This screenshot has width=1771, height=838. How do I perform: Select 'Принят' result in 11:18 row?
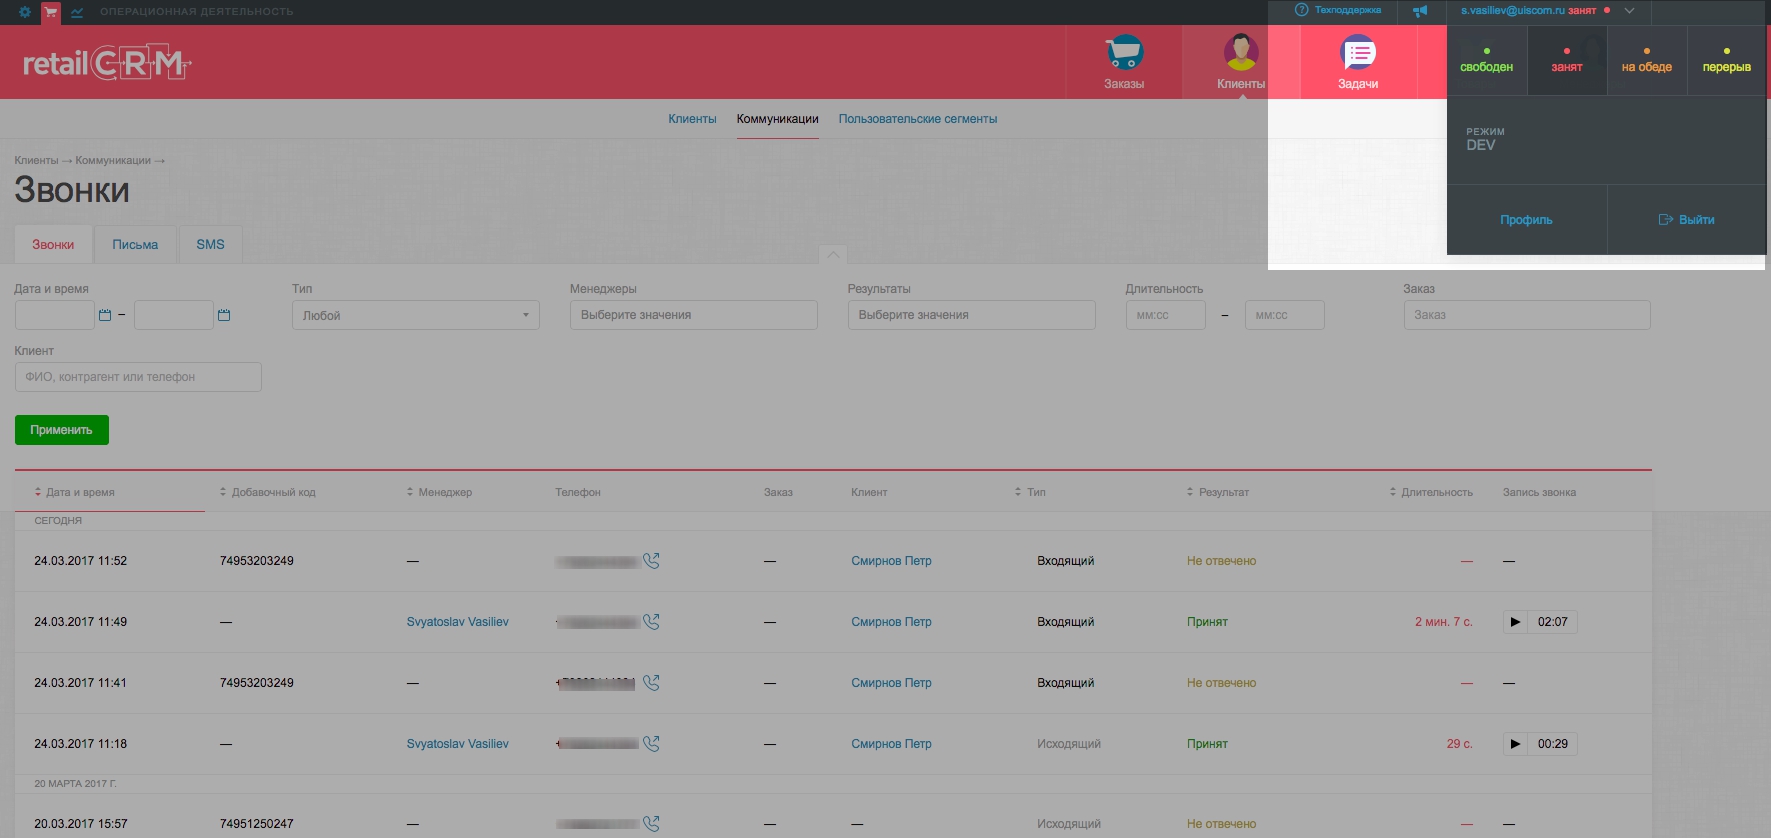(1207, 744)
